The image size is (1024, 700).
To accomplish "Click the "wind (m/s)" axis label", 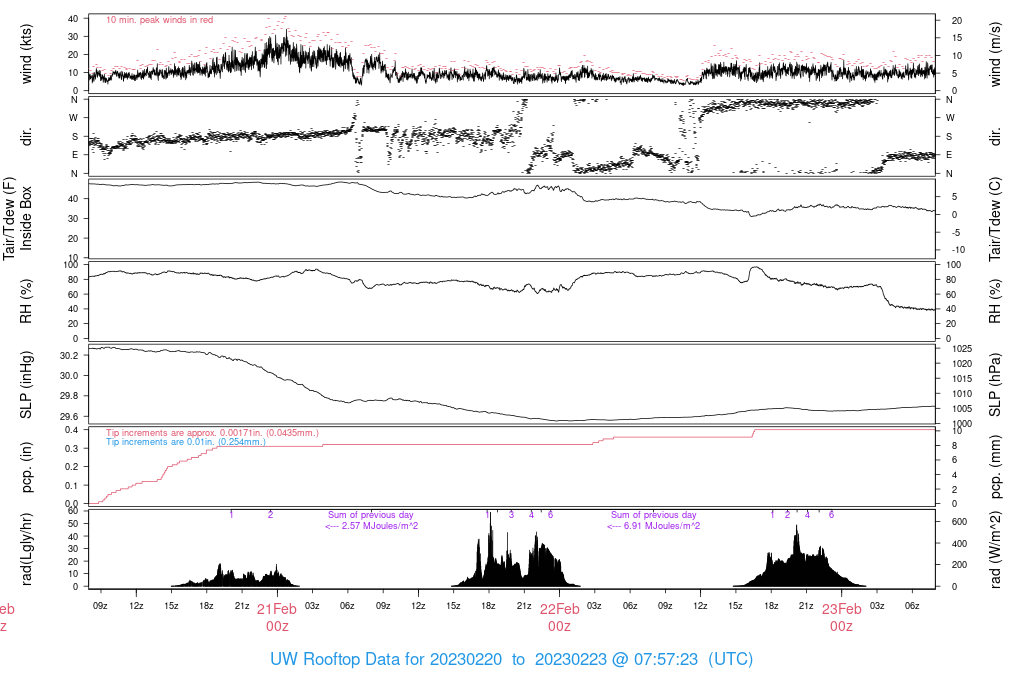I will (995, 54).
